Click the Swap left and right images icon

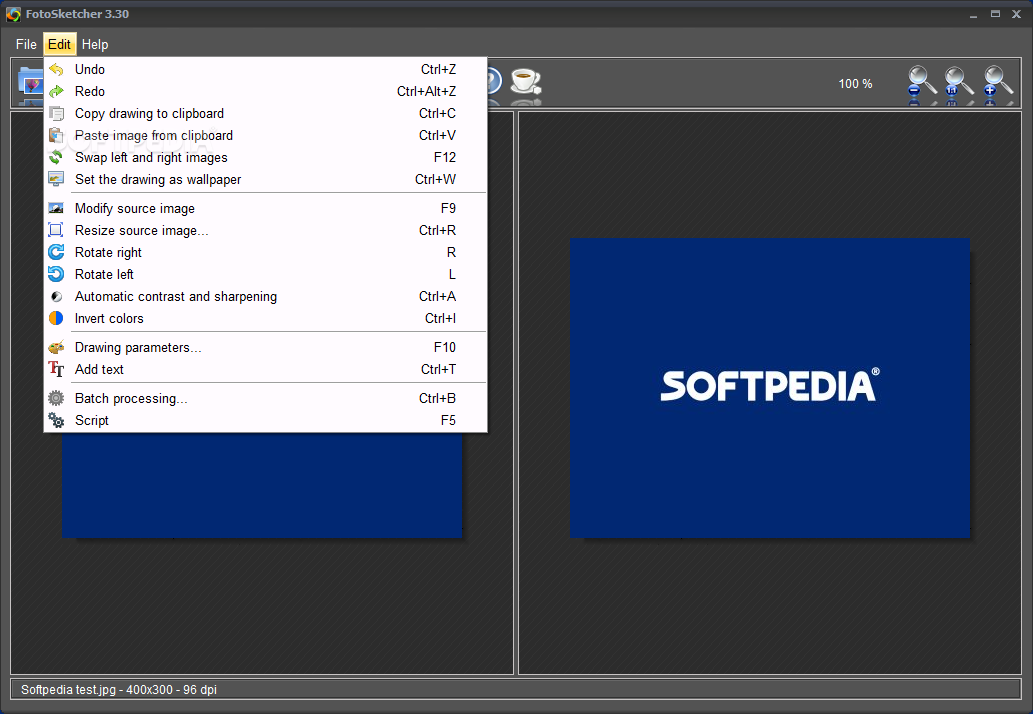pyautogui.click(x=57, y=157)
